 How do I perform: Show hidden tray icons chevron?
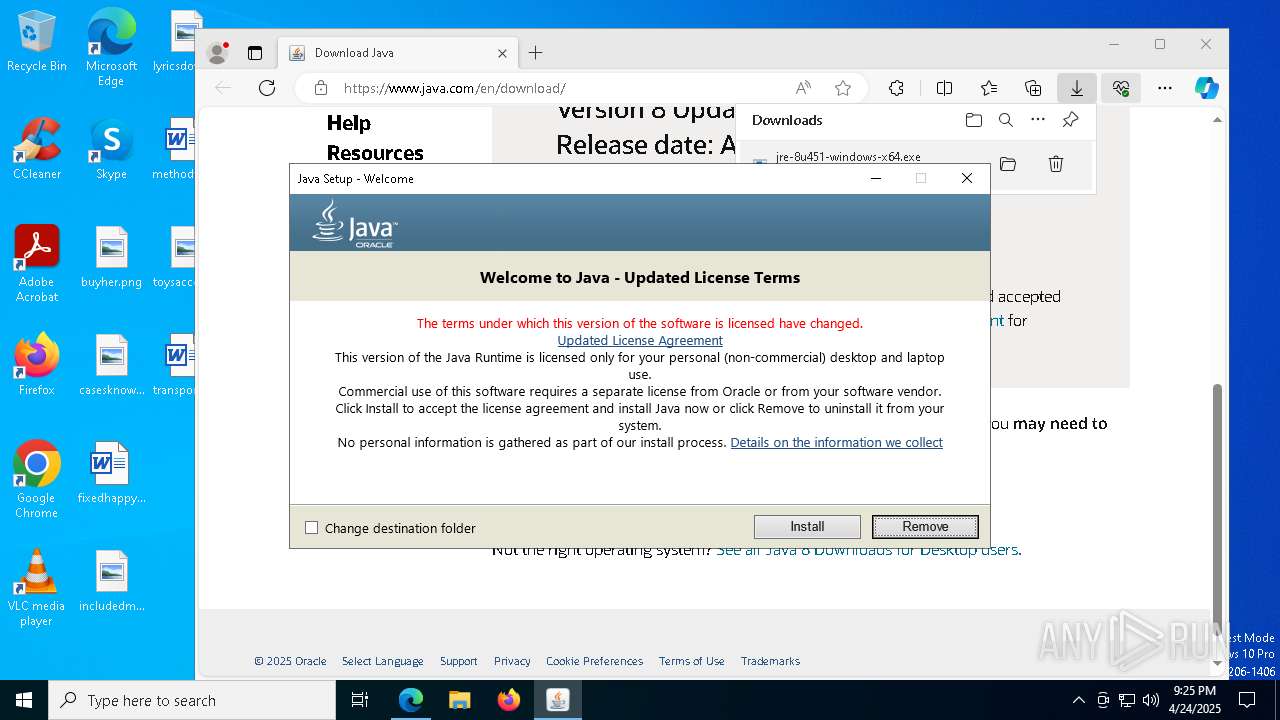coord(1078,700)
